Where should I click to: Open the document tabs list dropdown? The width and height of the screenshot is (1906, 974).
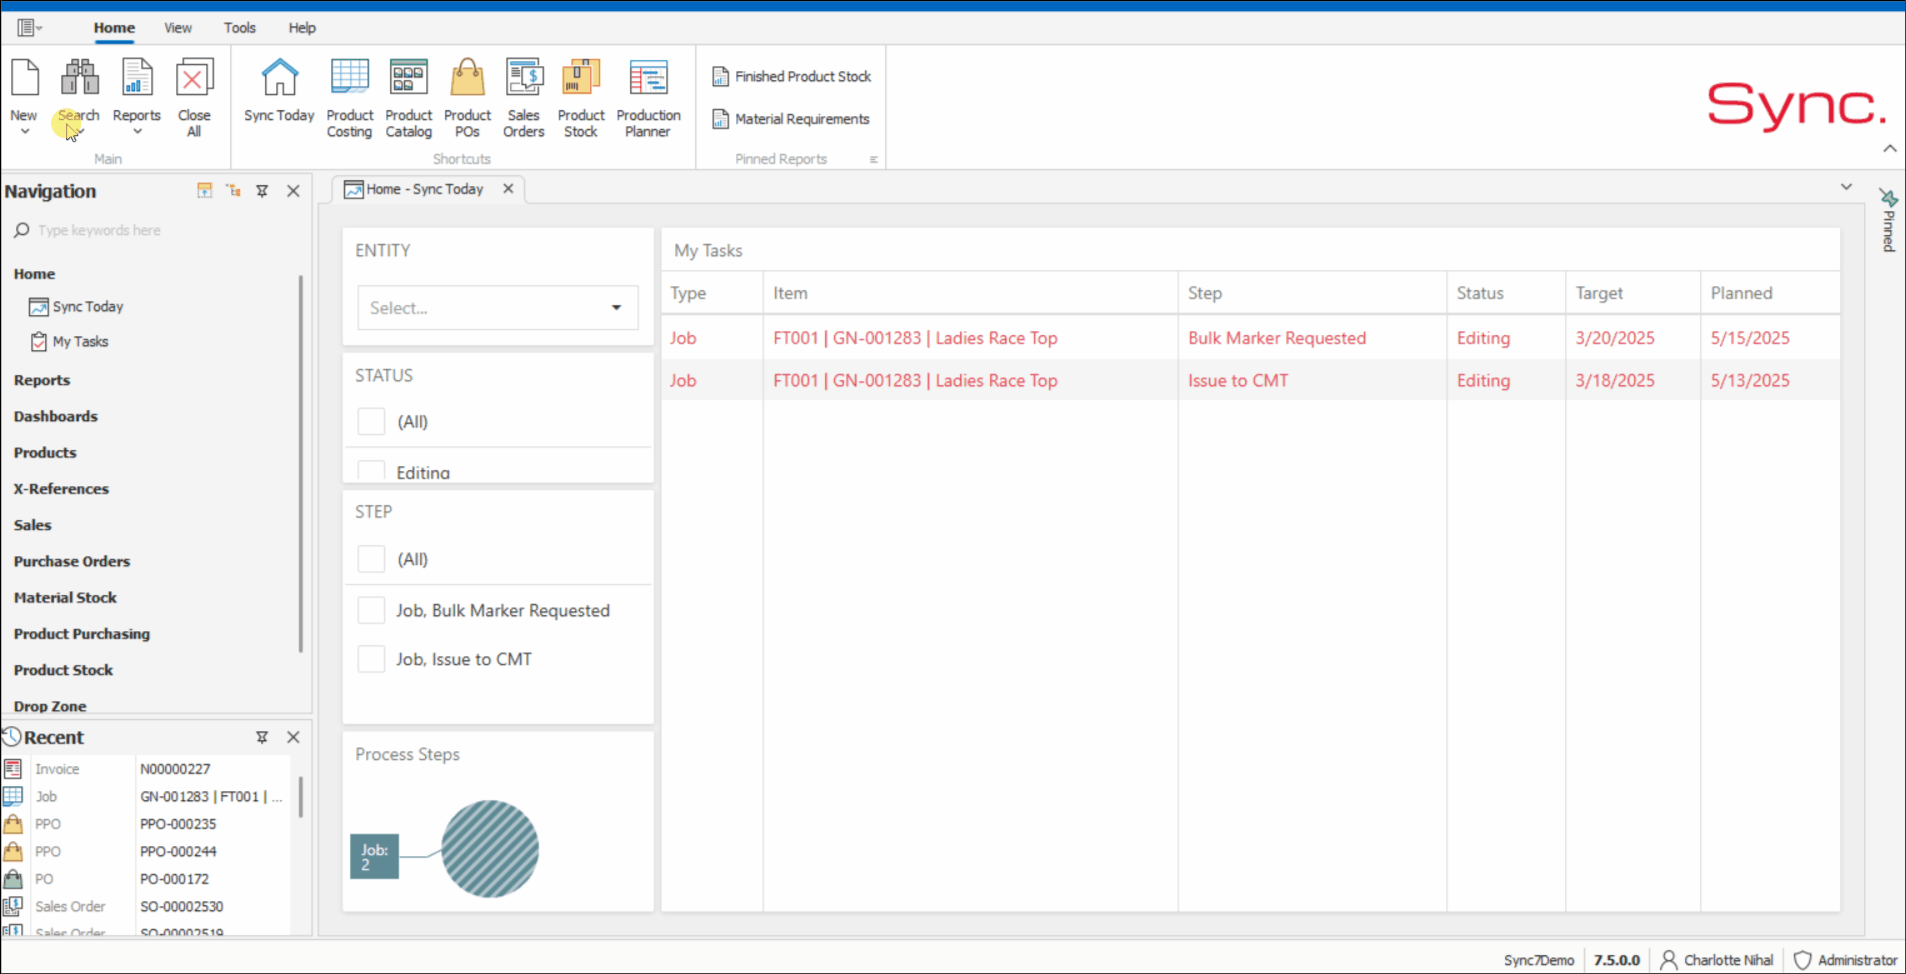(x=1846, y=187)
